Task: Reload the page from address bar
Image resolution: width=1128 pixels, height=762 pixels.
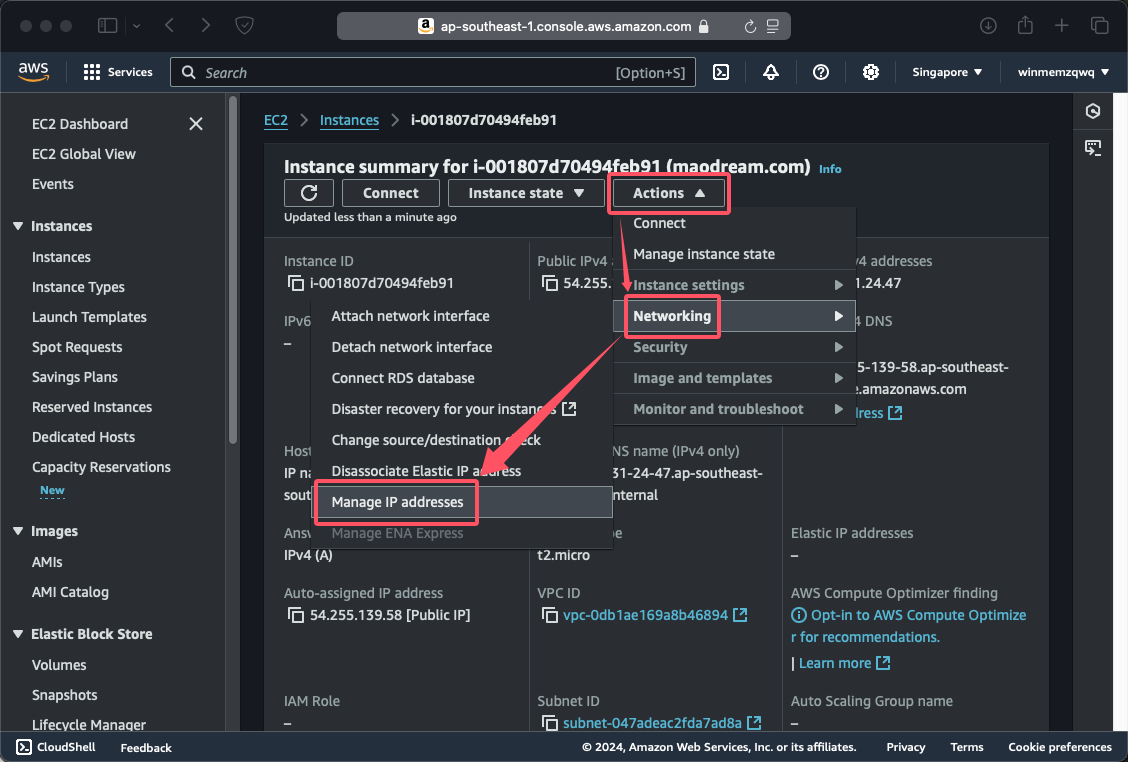Action: [750, 27]
